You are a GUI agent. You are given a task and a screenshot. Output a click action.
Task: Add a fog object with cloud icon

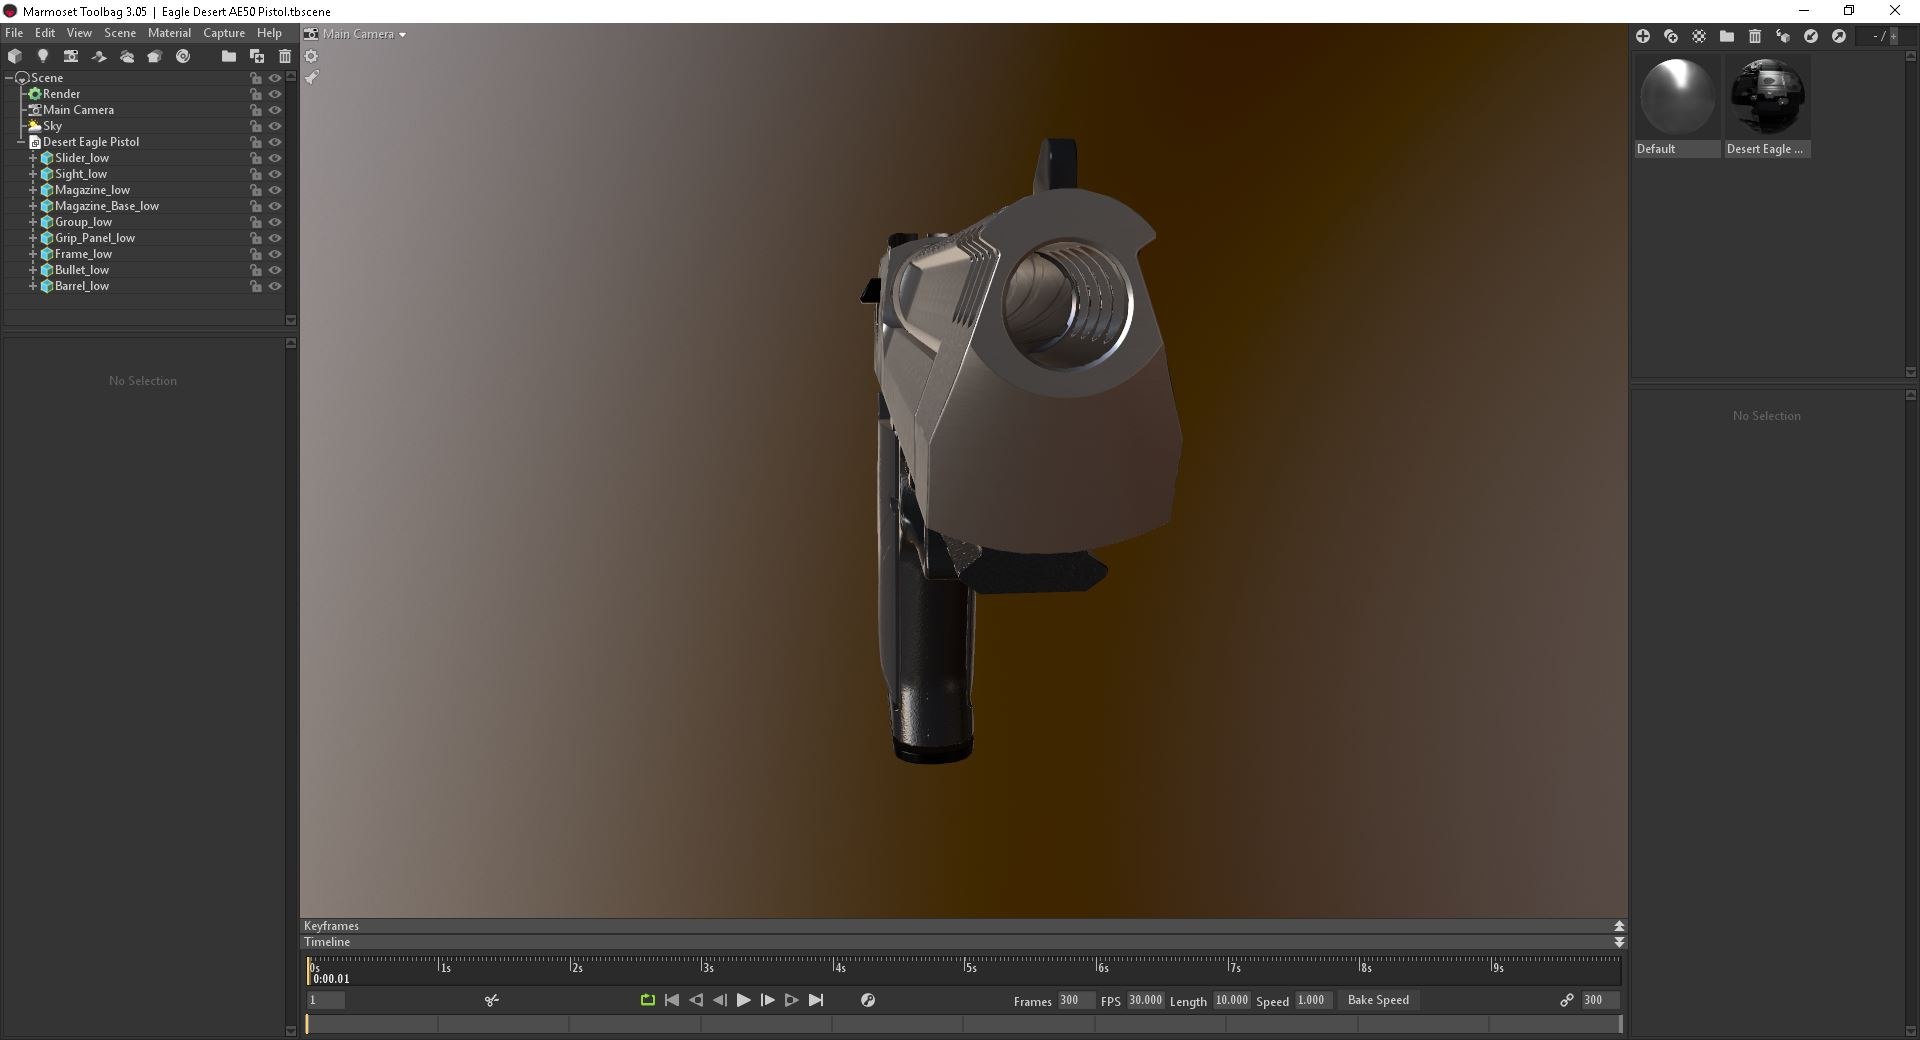click(127, 56)
